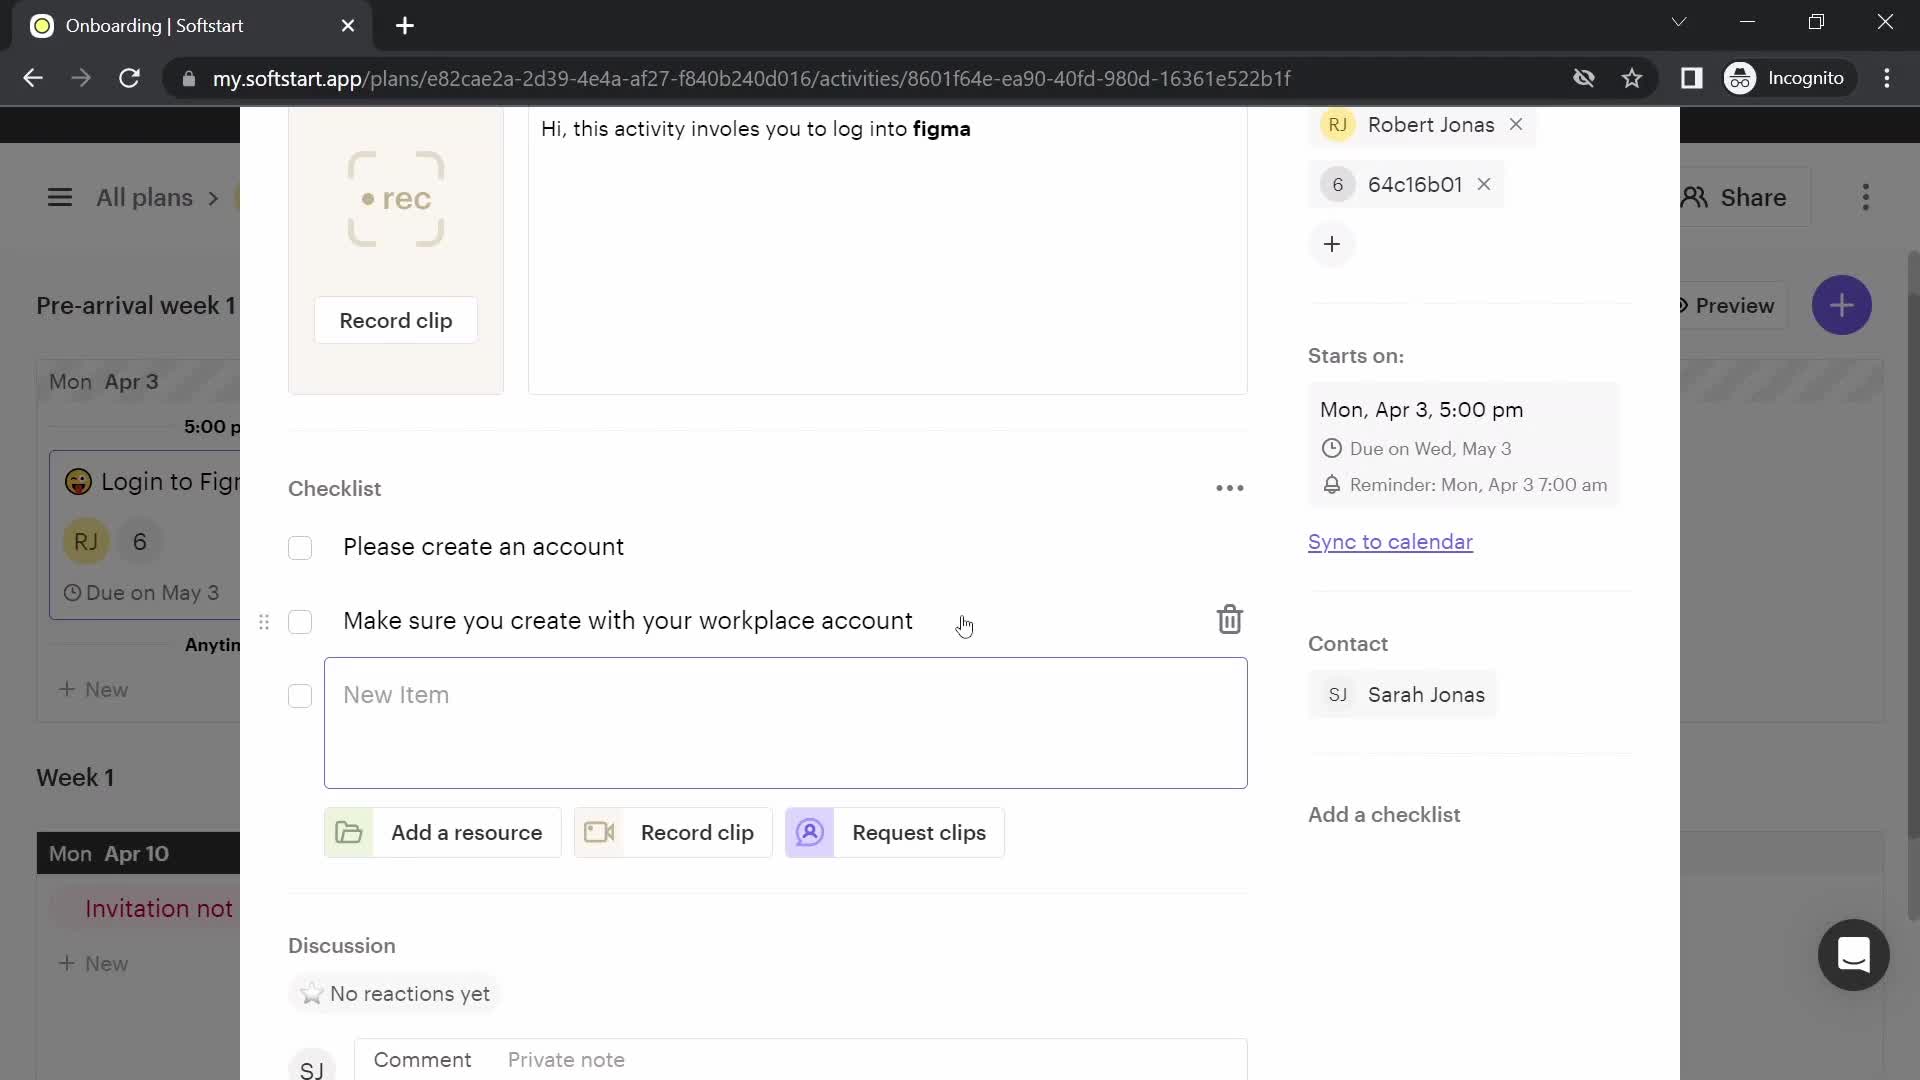
Task: Add New activity under Pre-arrival week
Action: (x=93, y=690)
